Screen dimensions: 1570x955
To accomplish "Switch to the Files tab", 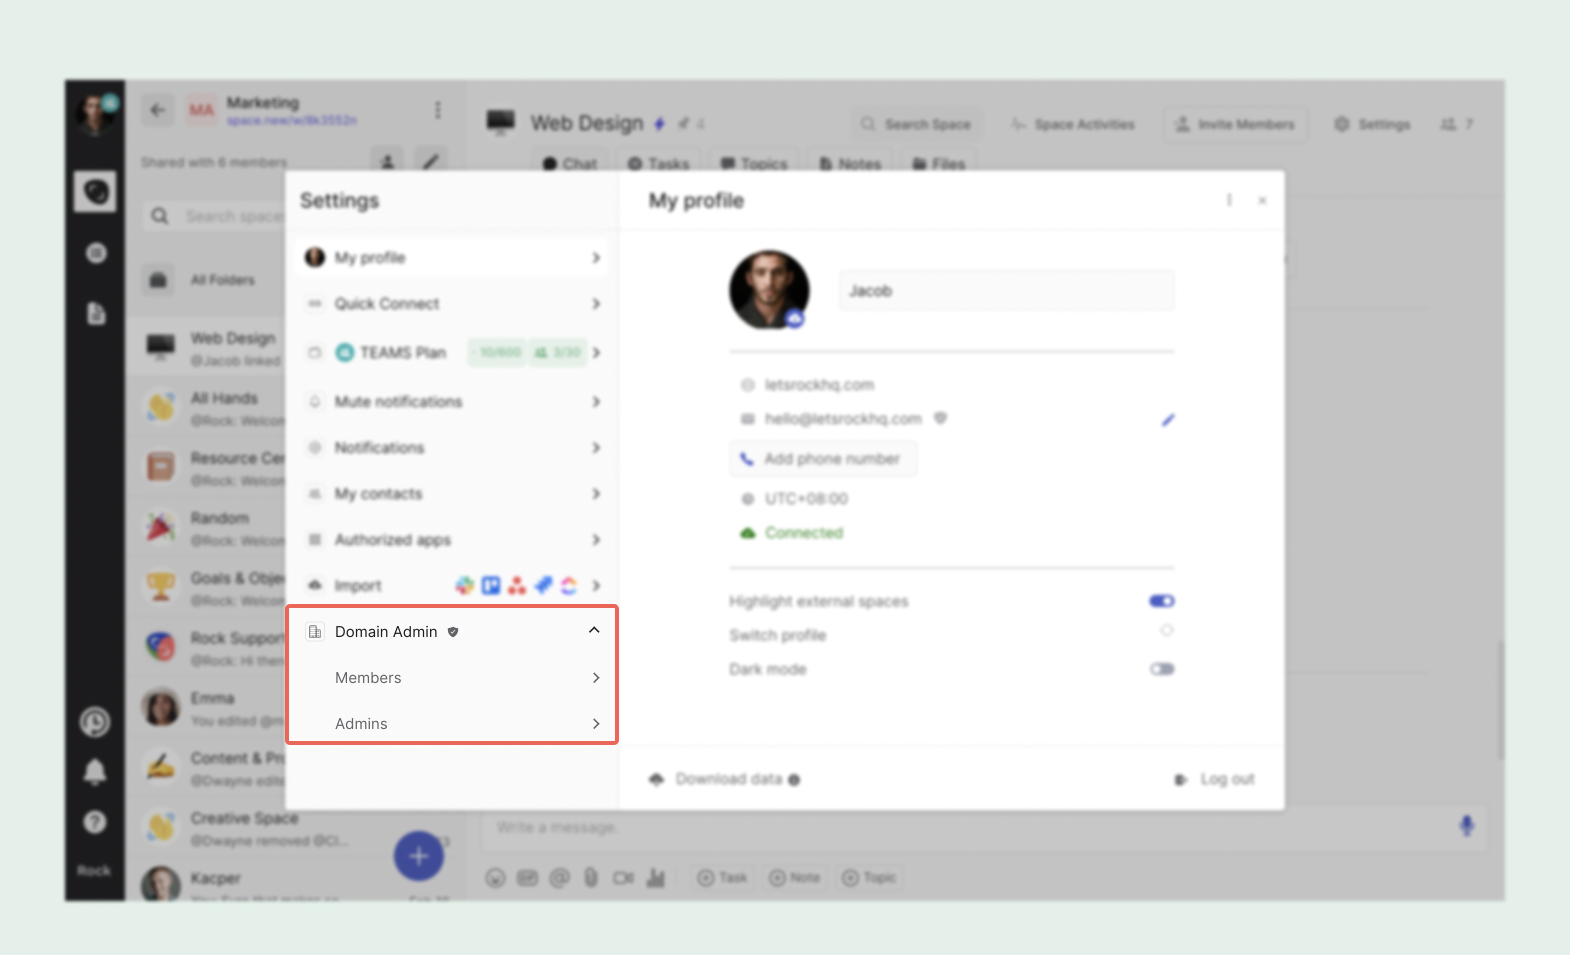I will pyautogui.click(x=939, y=164).
